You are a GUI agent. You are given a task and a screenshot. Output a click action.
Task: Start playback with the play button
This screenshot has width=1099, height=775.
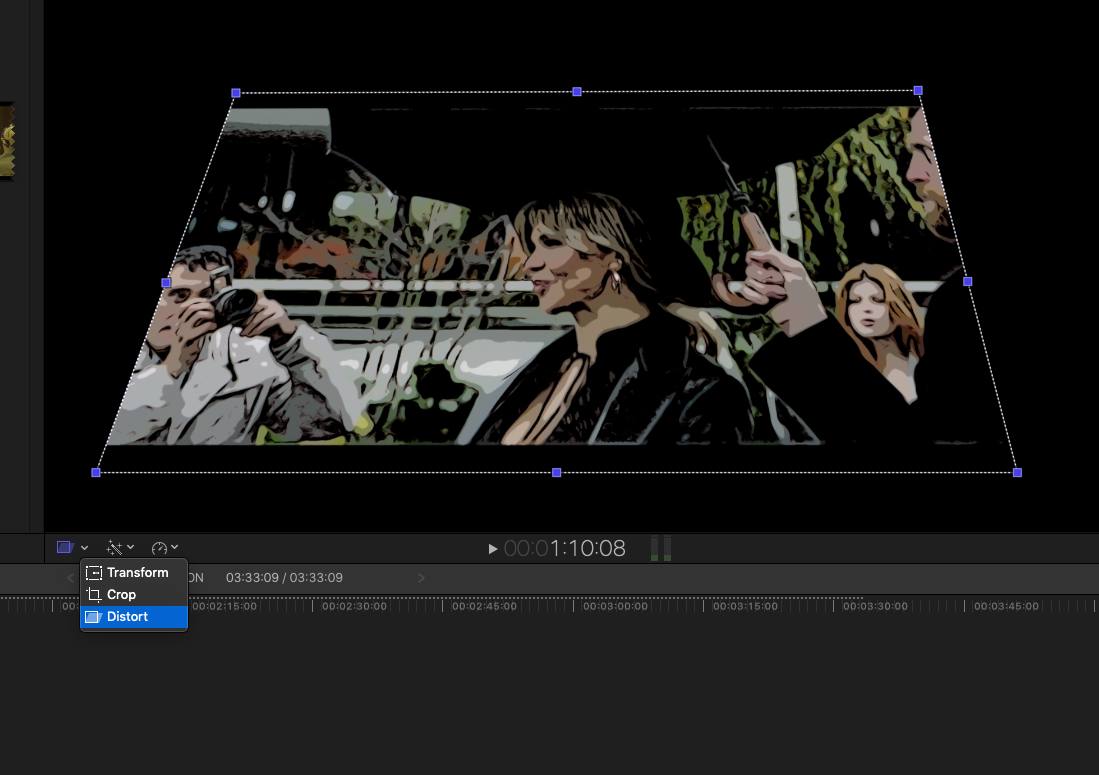click(x=493, y=549)
